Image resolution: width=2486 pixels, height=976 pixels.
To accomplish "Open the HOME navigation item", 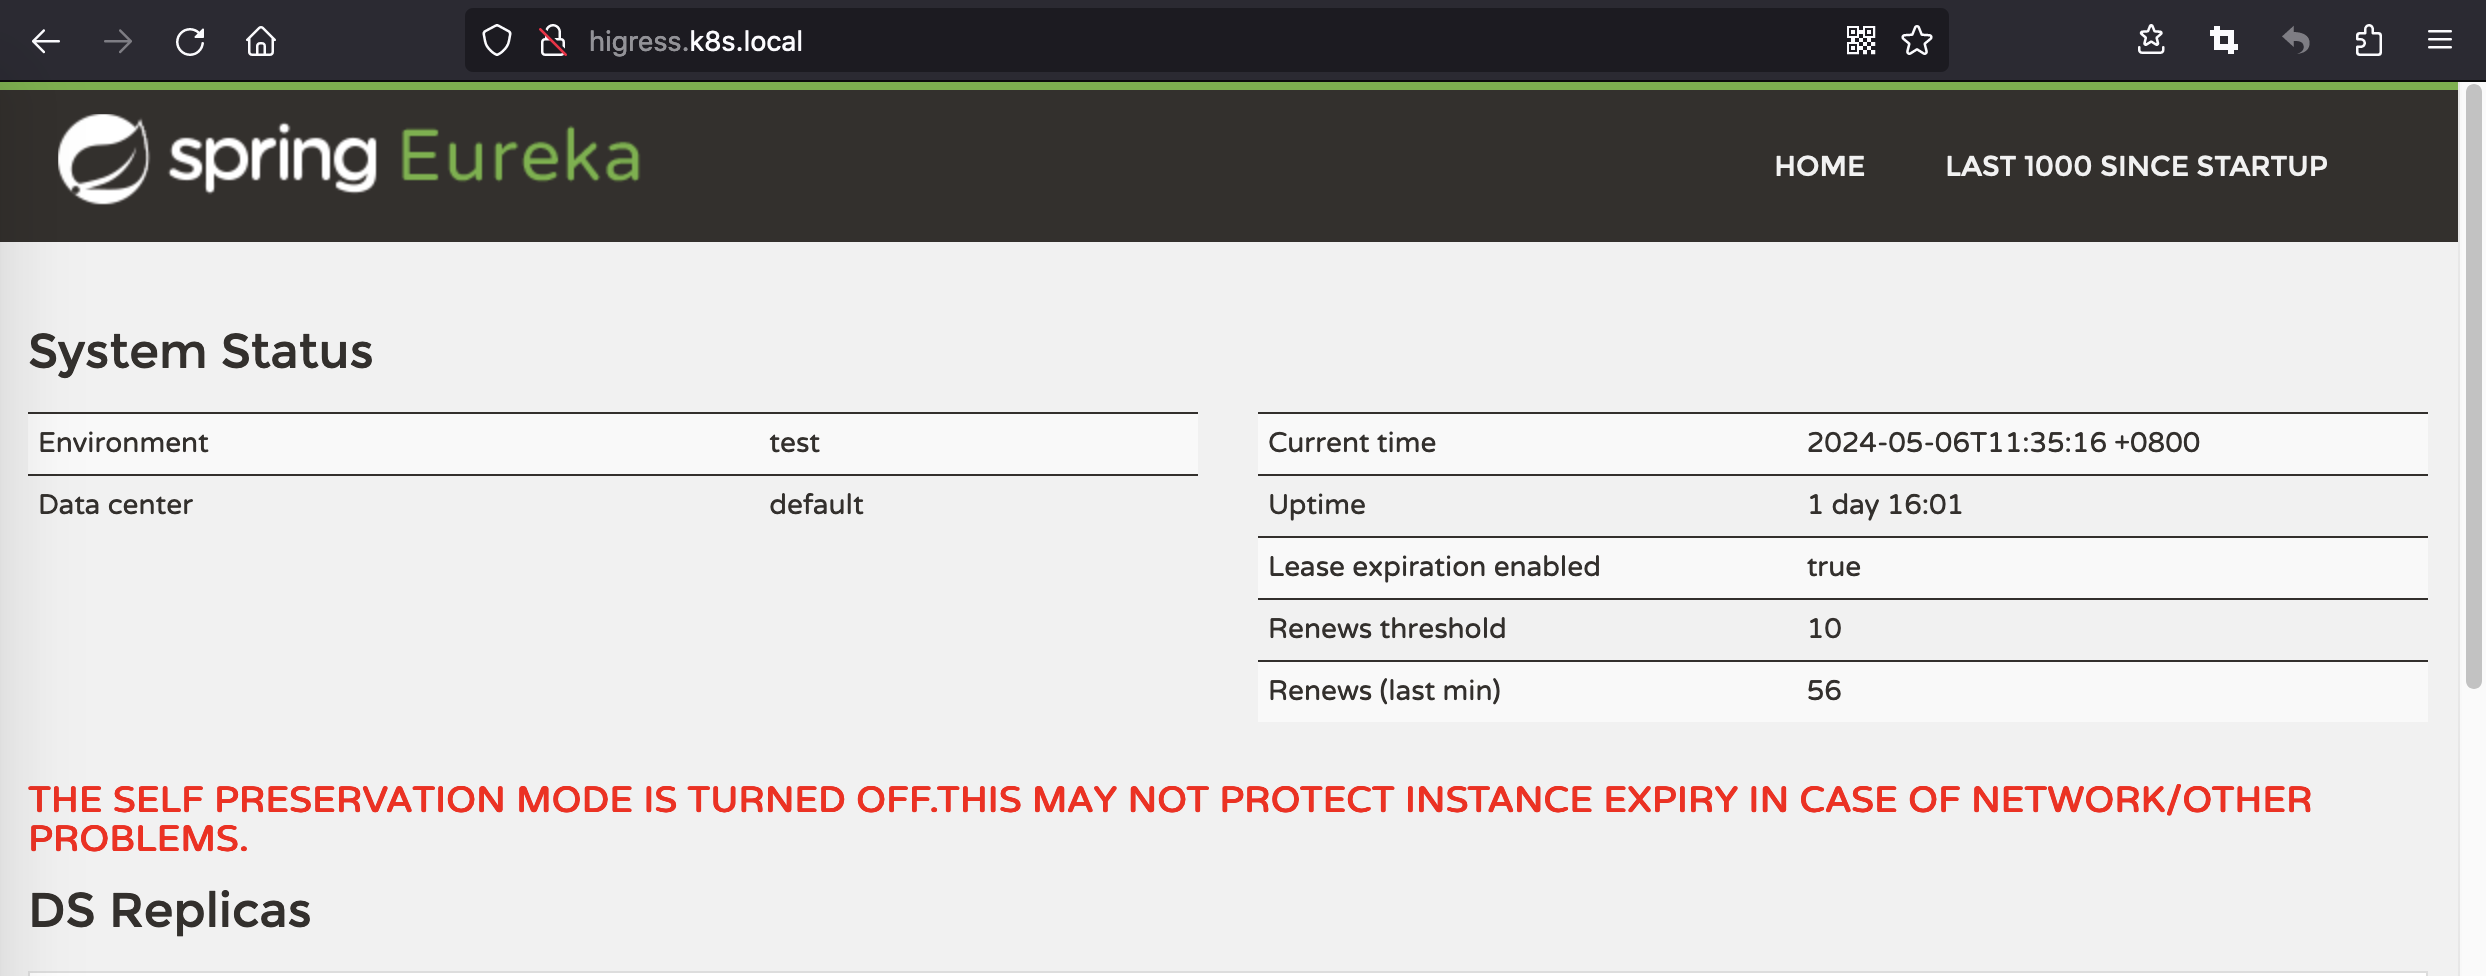I will click(1820, 166).
